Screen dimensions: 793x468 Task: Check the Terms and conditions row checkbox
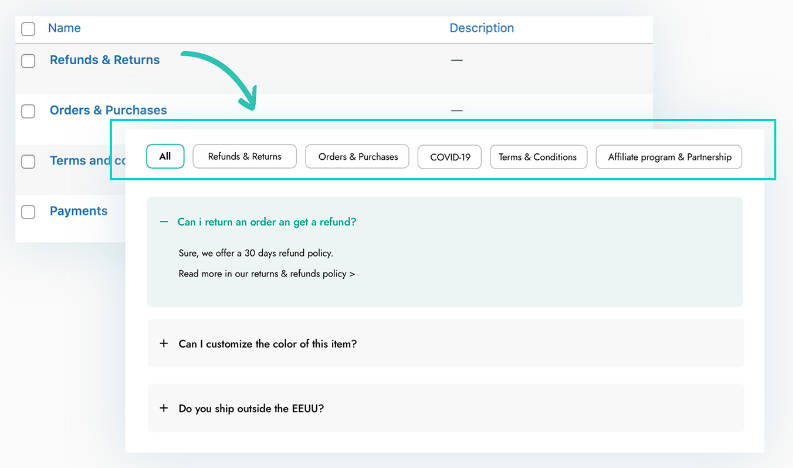tap(28, 162)
